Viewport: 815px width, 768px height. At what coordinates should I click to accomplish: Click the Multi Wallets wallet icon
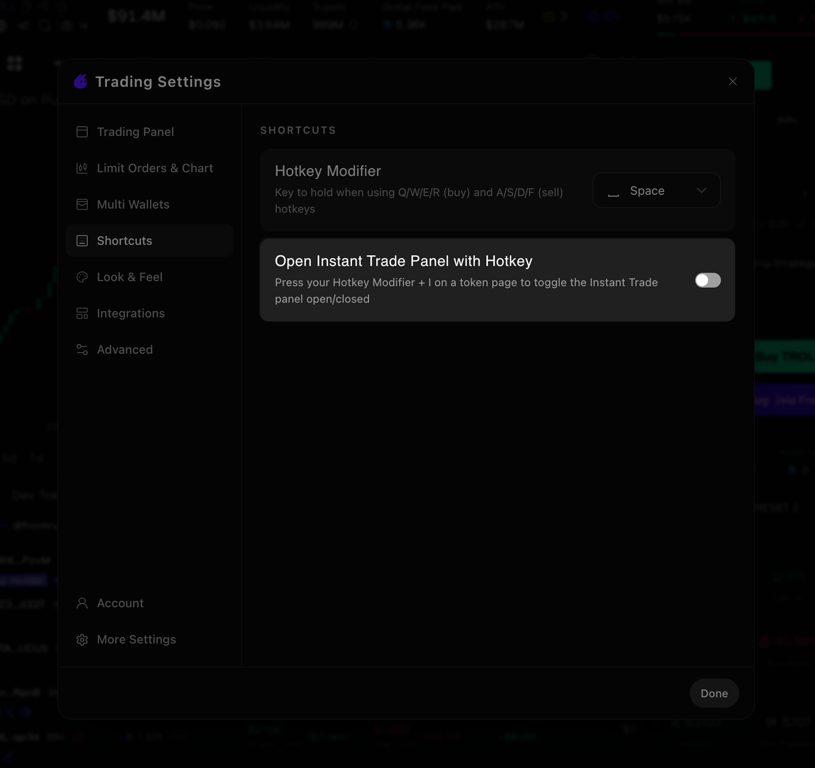(82, 205)
